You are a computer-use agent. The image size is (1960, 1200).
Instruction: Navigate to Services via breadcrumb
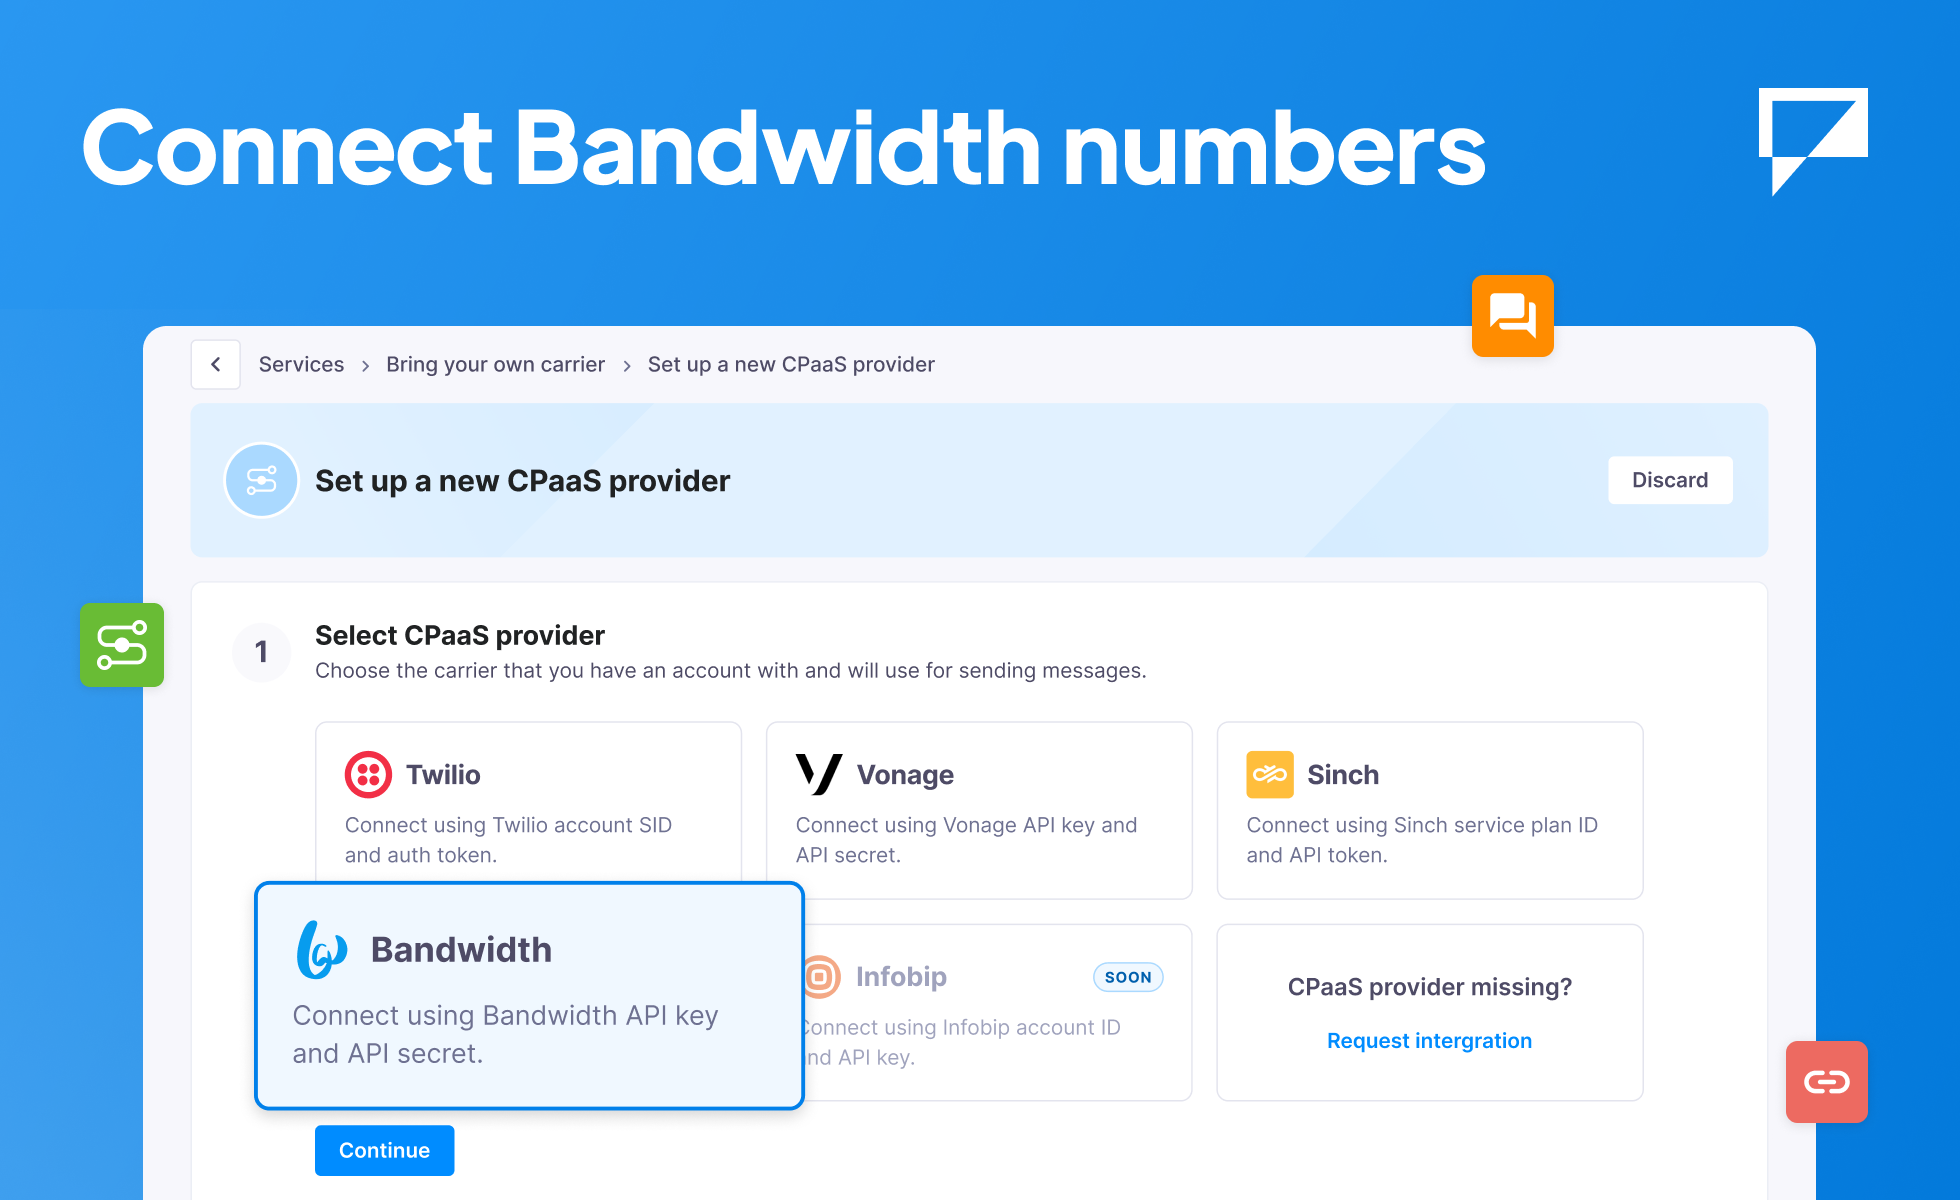(301, 364)
